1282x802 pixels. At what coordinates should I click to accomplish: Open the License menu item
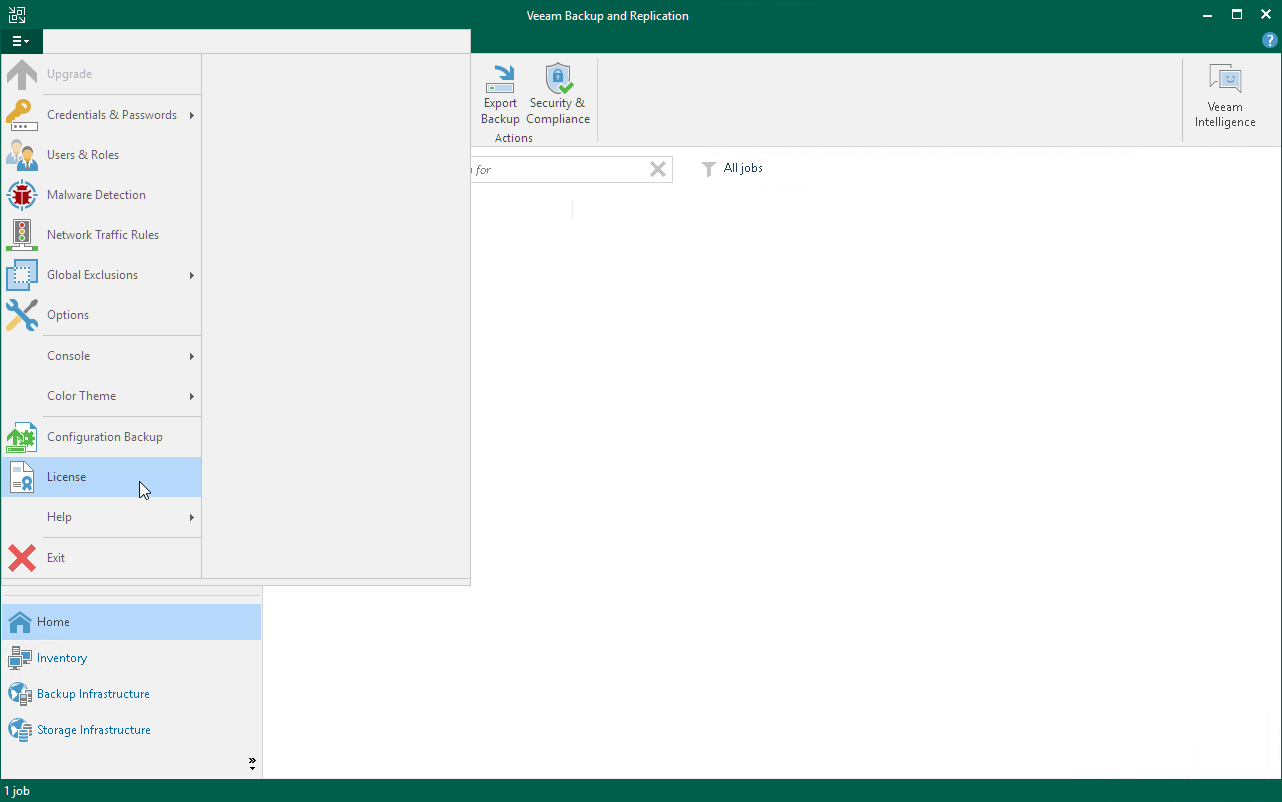coord(102,477)
